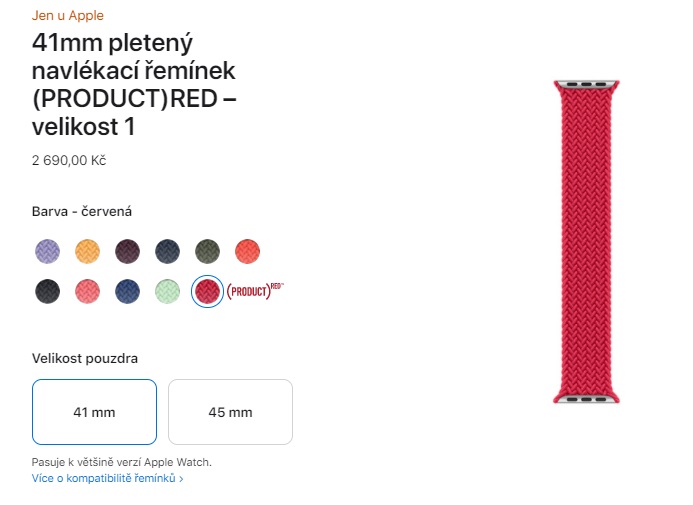Pick the dark cherry maroon swatch
The height and width of the screenshot is (505, 693).
click(127, 251)
